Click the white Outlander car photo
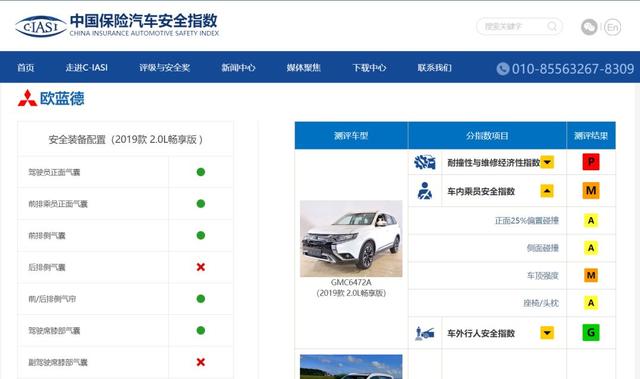The height and width of the screenshot is (379, 640). coord(351,238)
